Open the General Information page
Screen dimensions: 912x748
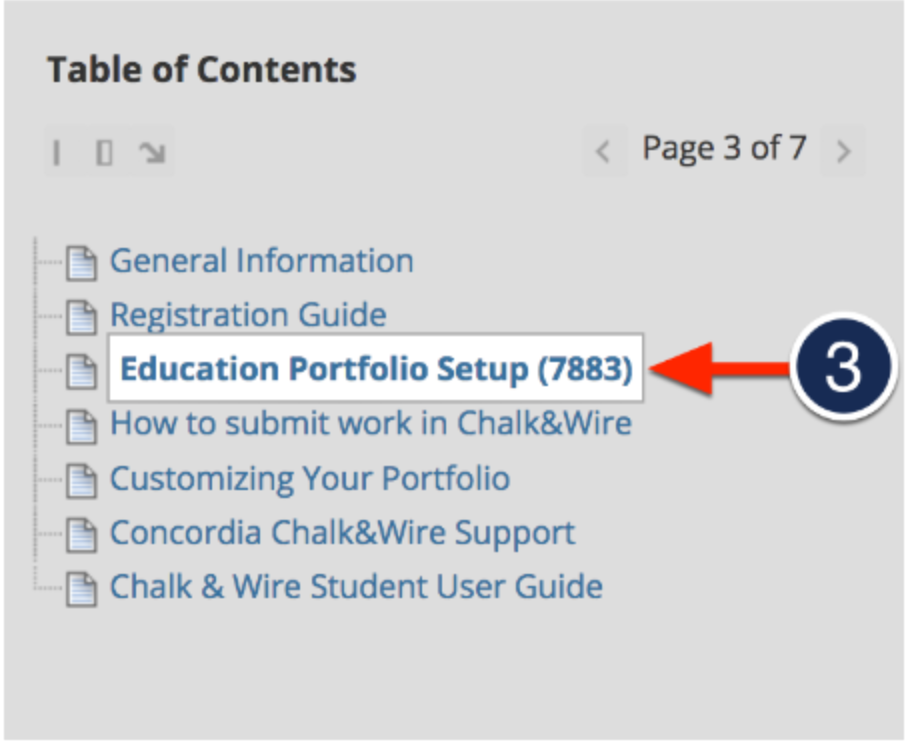coord(262,260)
